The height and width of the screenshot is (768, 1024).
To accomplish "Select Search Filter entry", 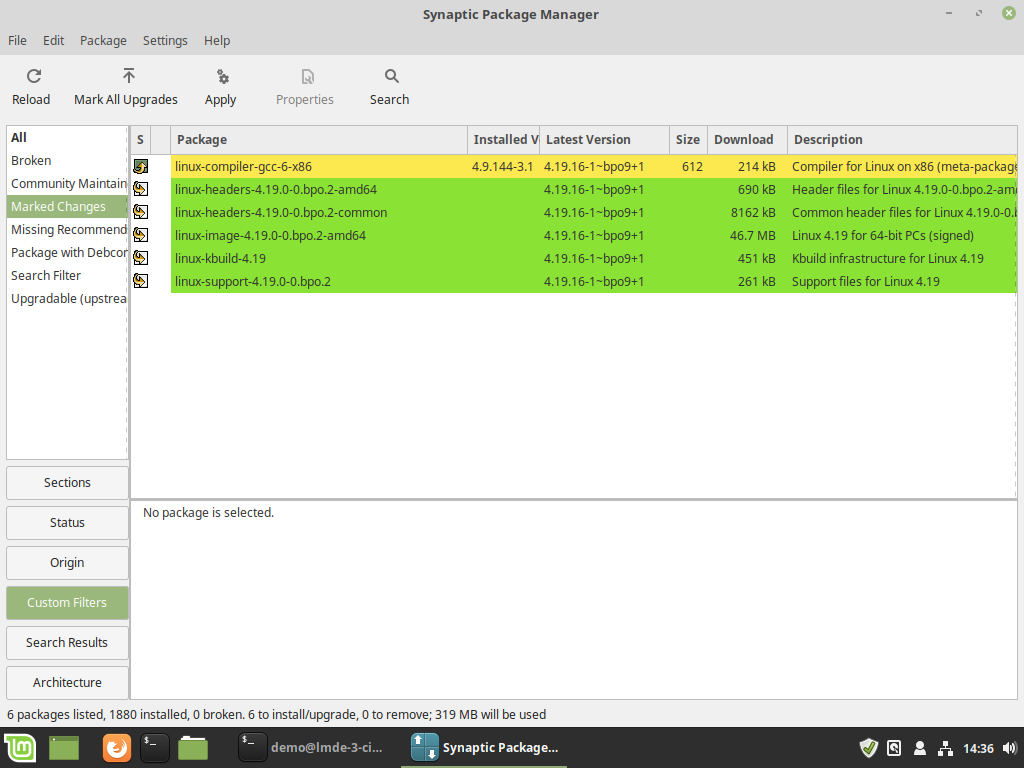I will 67,276.
